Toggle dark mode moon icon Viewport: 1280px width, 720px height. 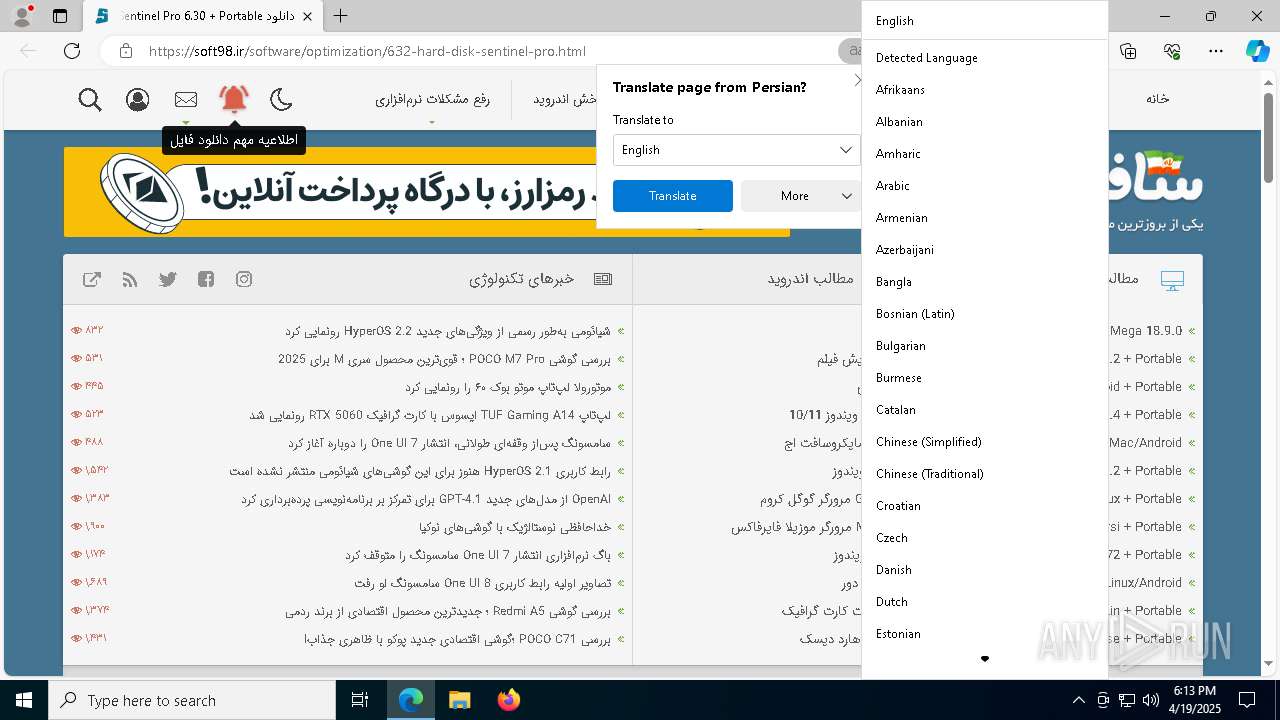pos(282,99)
